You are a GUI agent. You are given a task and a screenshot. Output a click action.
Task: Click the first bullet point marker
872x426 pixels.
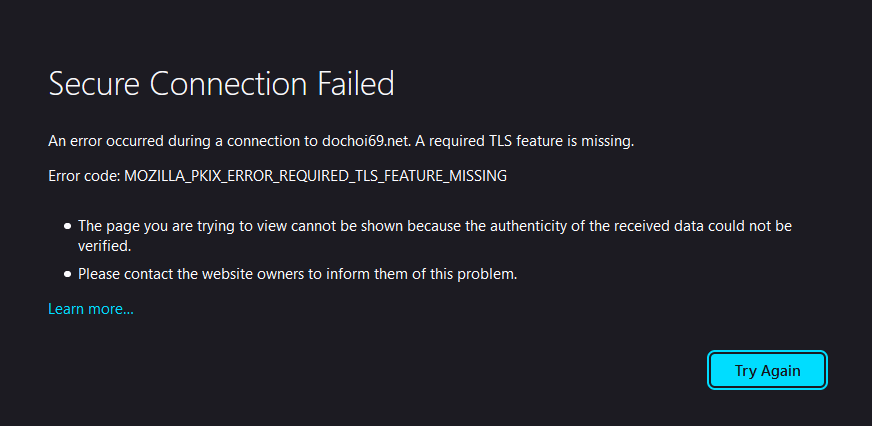pos(67,227)
